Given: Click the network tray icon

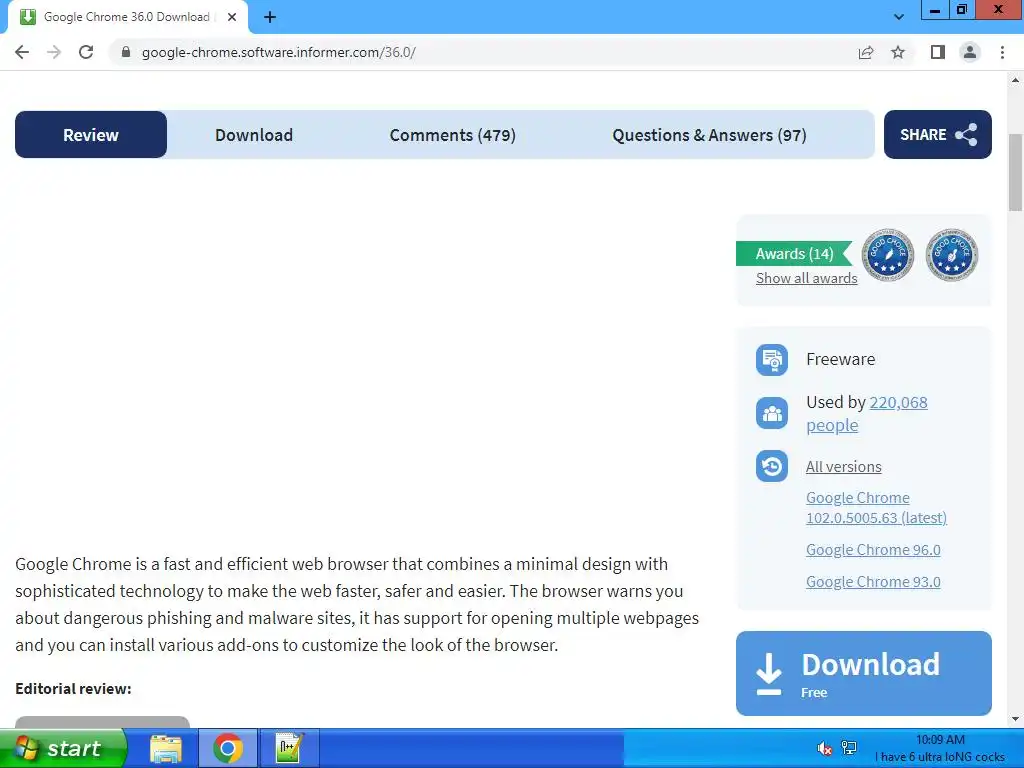Looking at the screenshot, I should click(849, 748).
